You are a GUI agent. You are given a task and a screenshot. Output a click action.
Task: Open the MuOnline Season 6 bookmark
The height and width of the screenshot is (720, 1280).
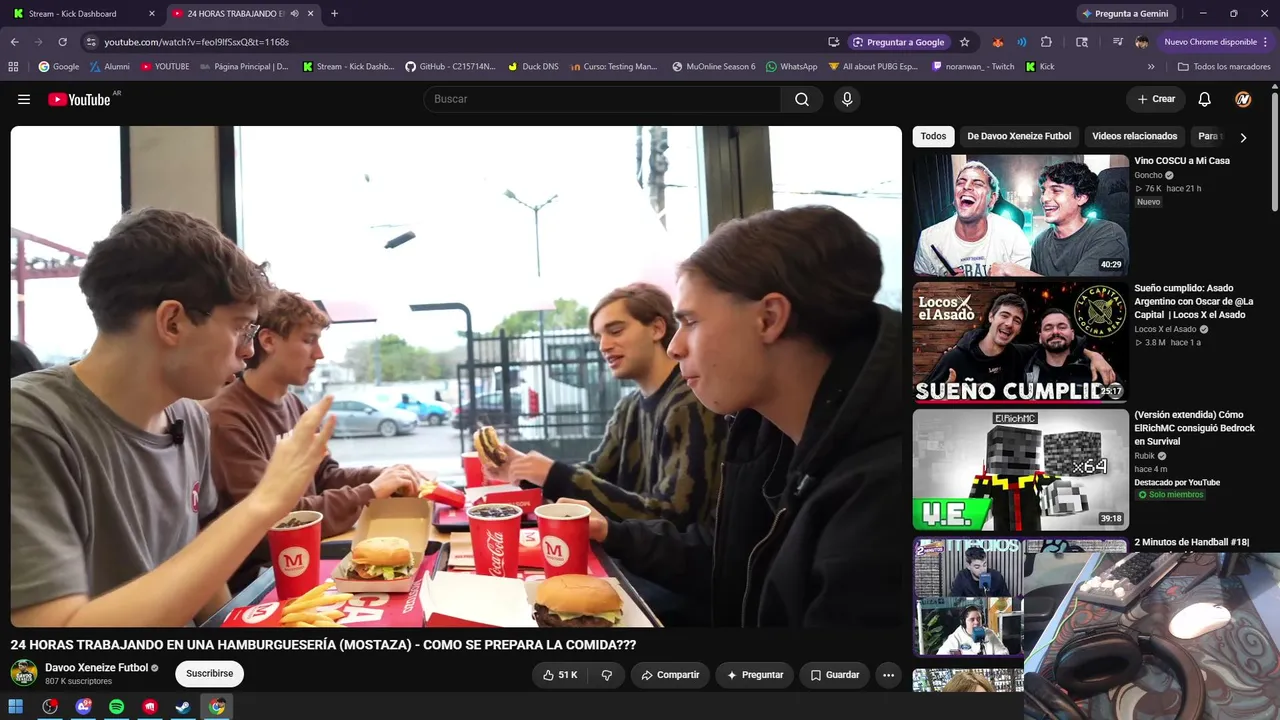714,67
